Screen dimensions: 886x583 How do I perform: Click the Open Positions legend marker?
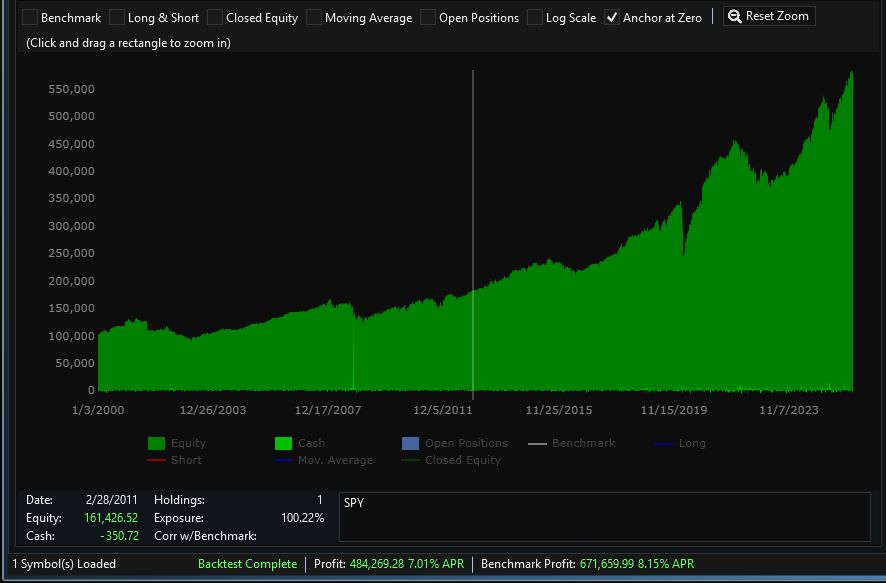(412, 443)
